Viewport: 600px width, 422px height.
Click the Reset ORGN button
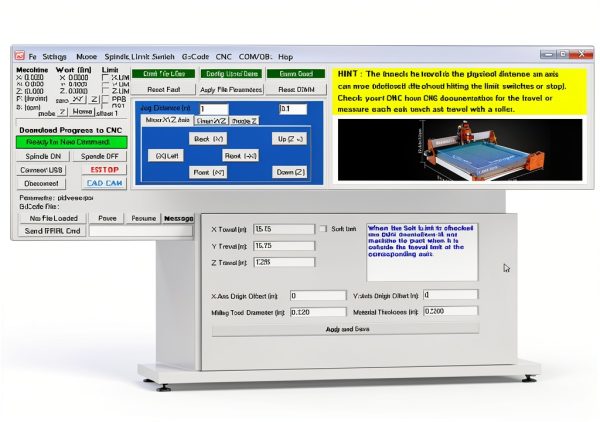point(296,89)
